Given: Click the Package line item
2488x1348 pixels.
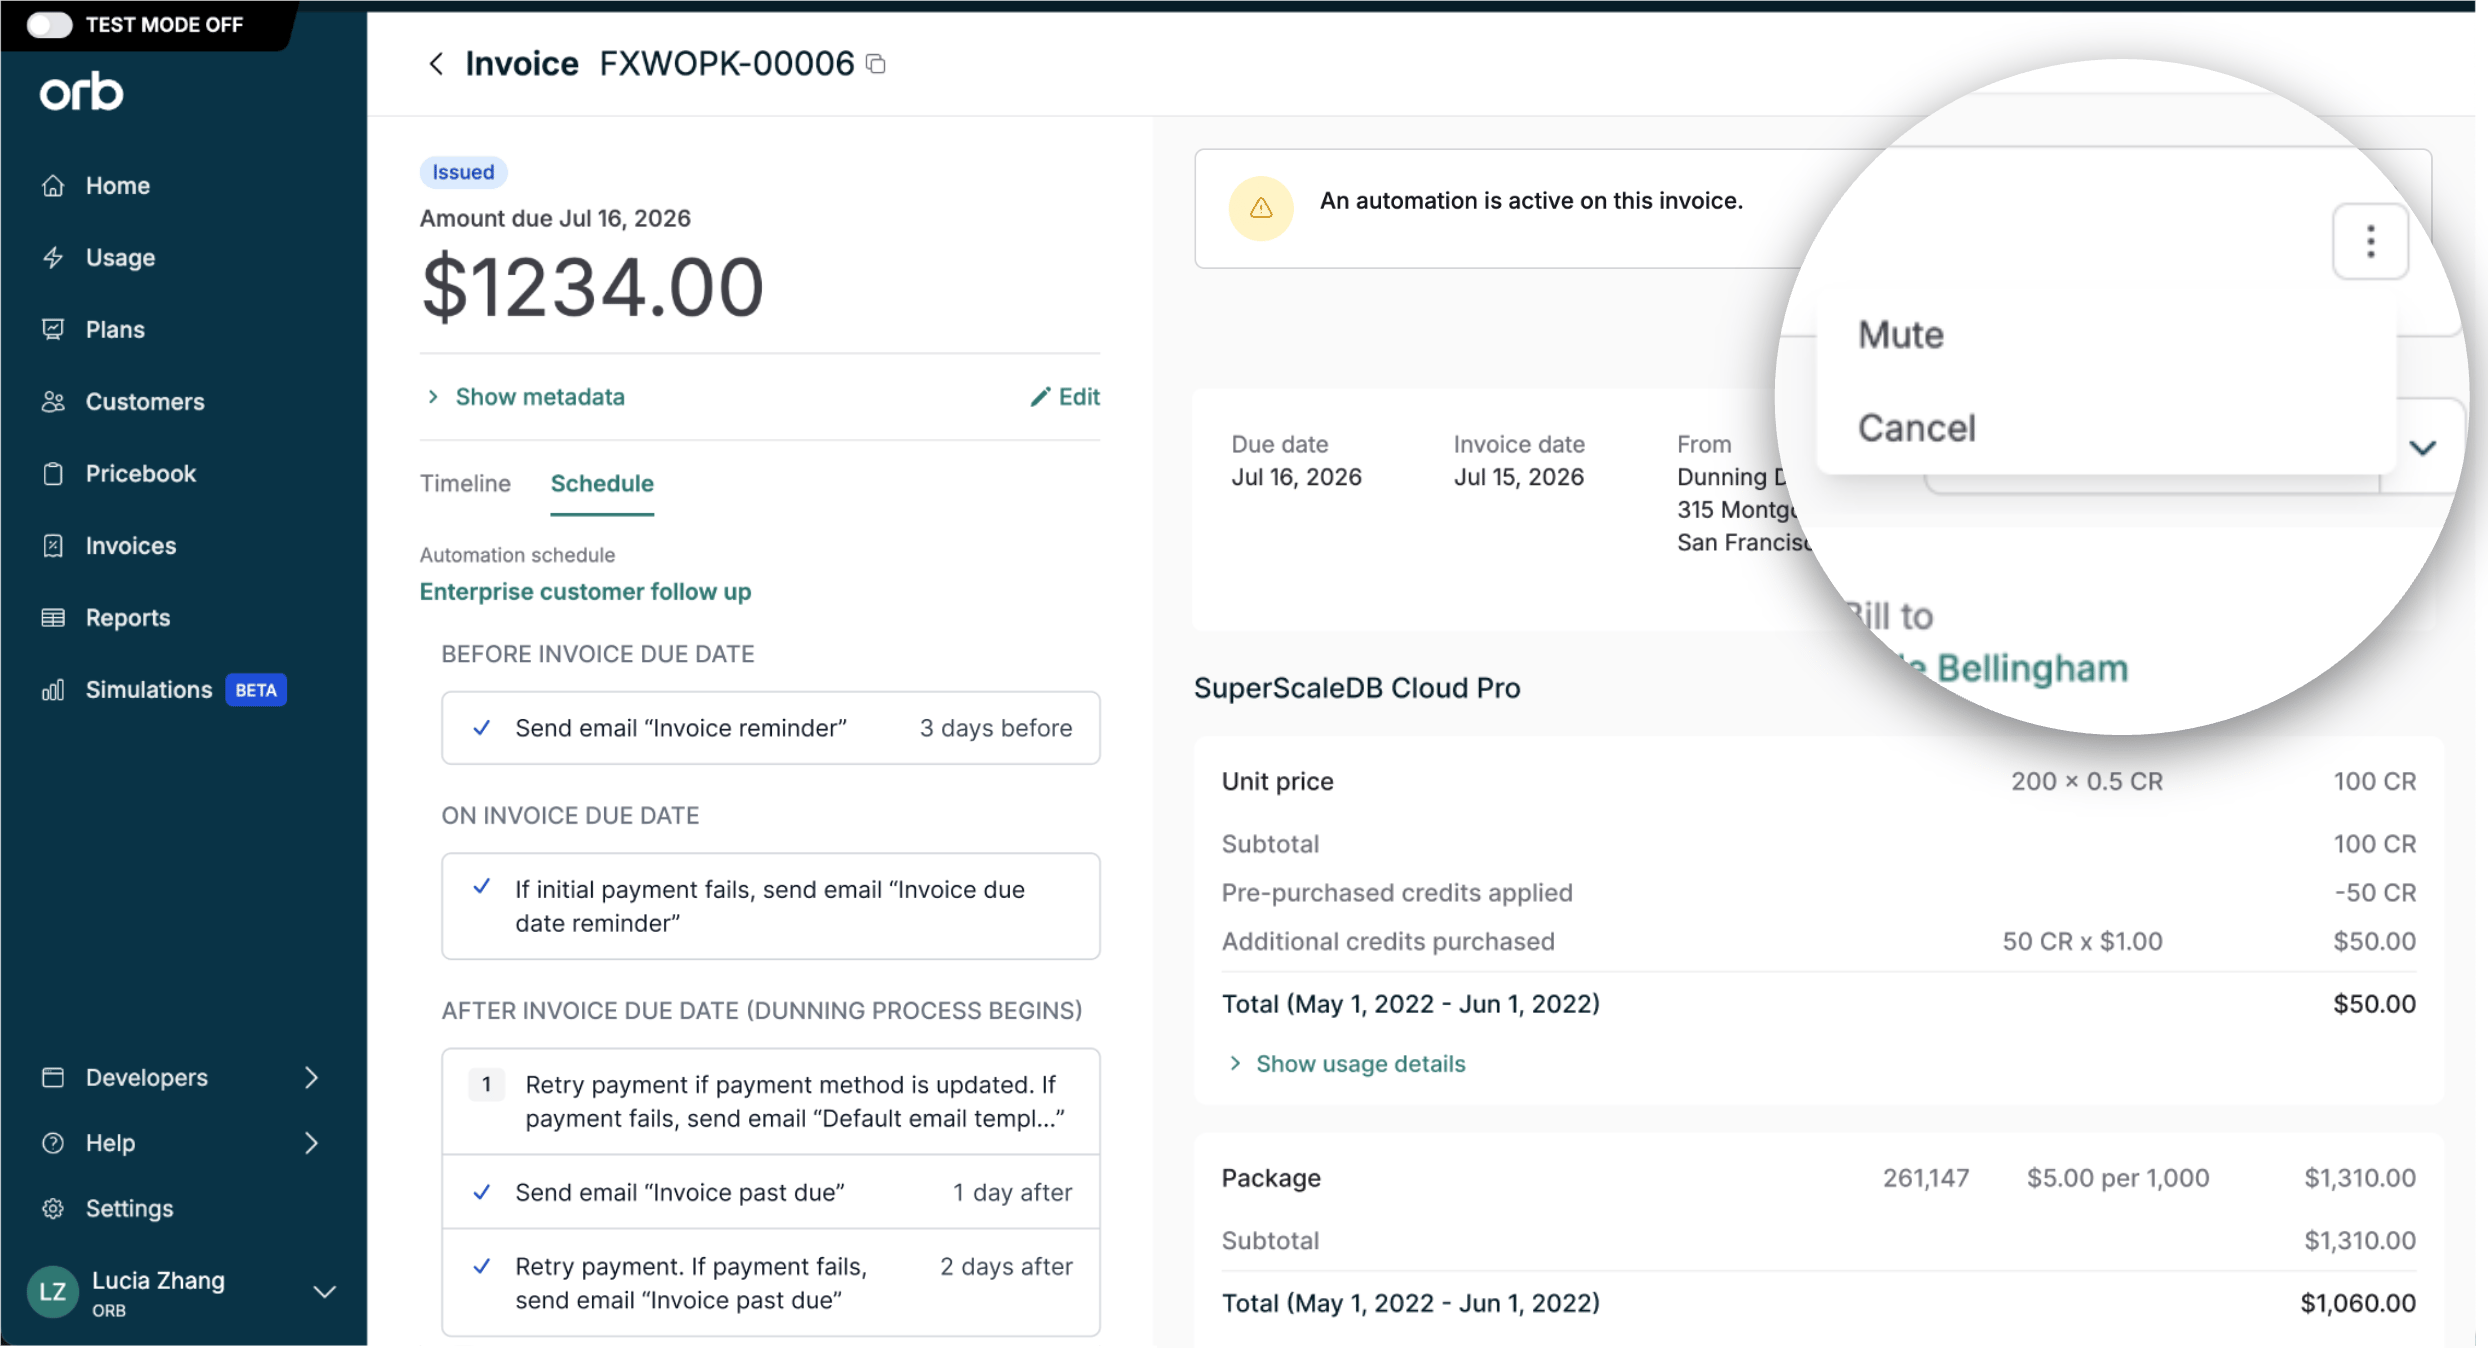Looking at the screenshot, I should tap(1819, 1178).
